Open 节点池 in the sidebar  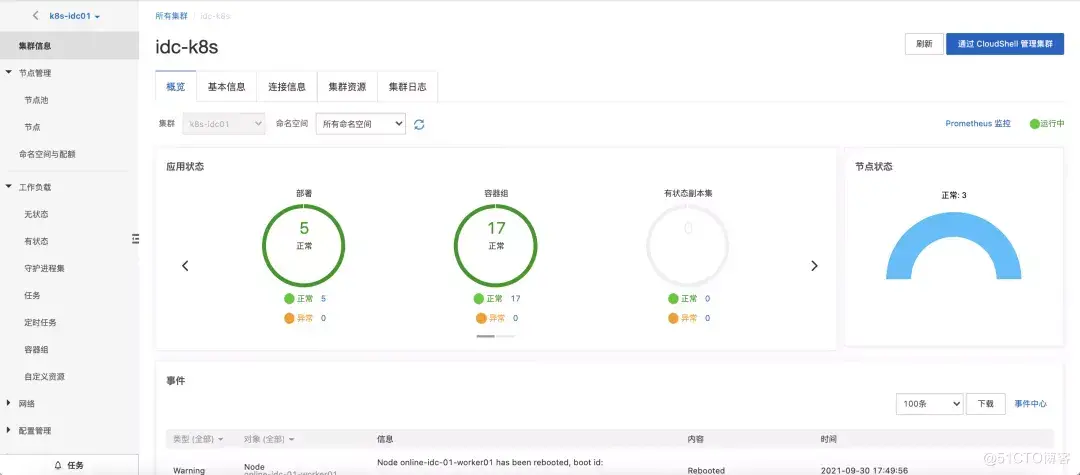click(36, 100)
